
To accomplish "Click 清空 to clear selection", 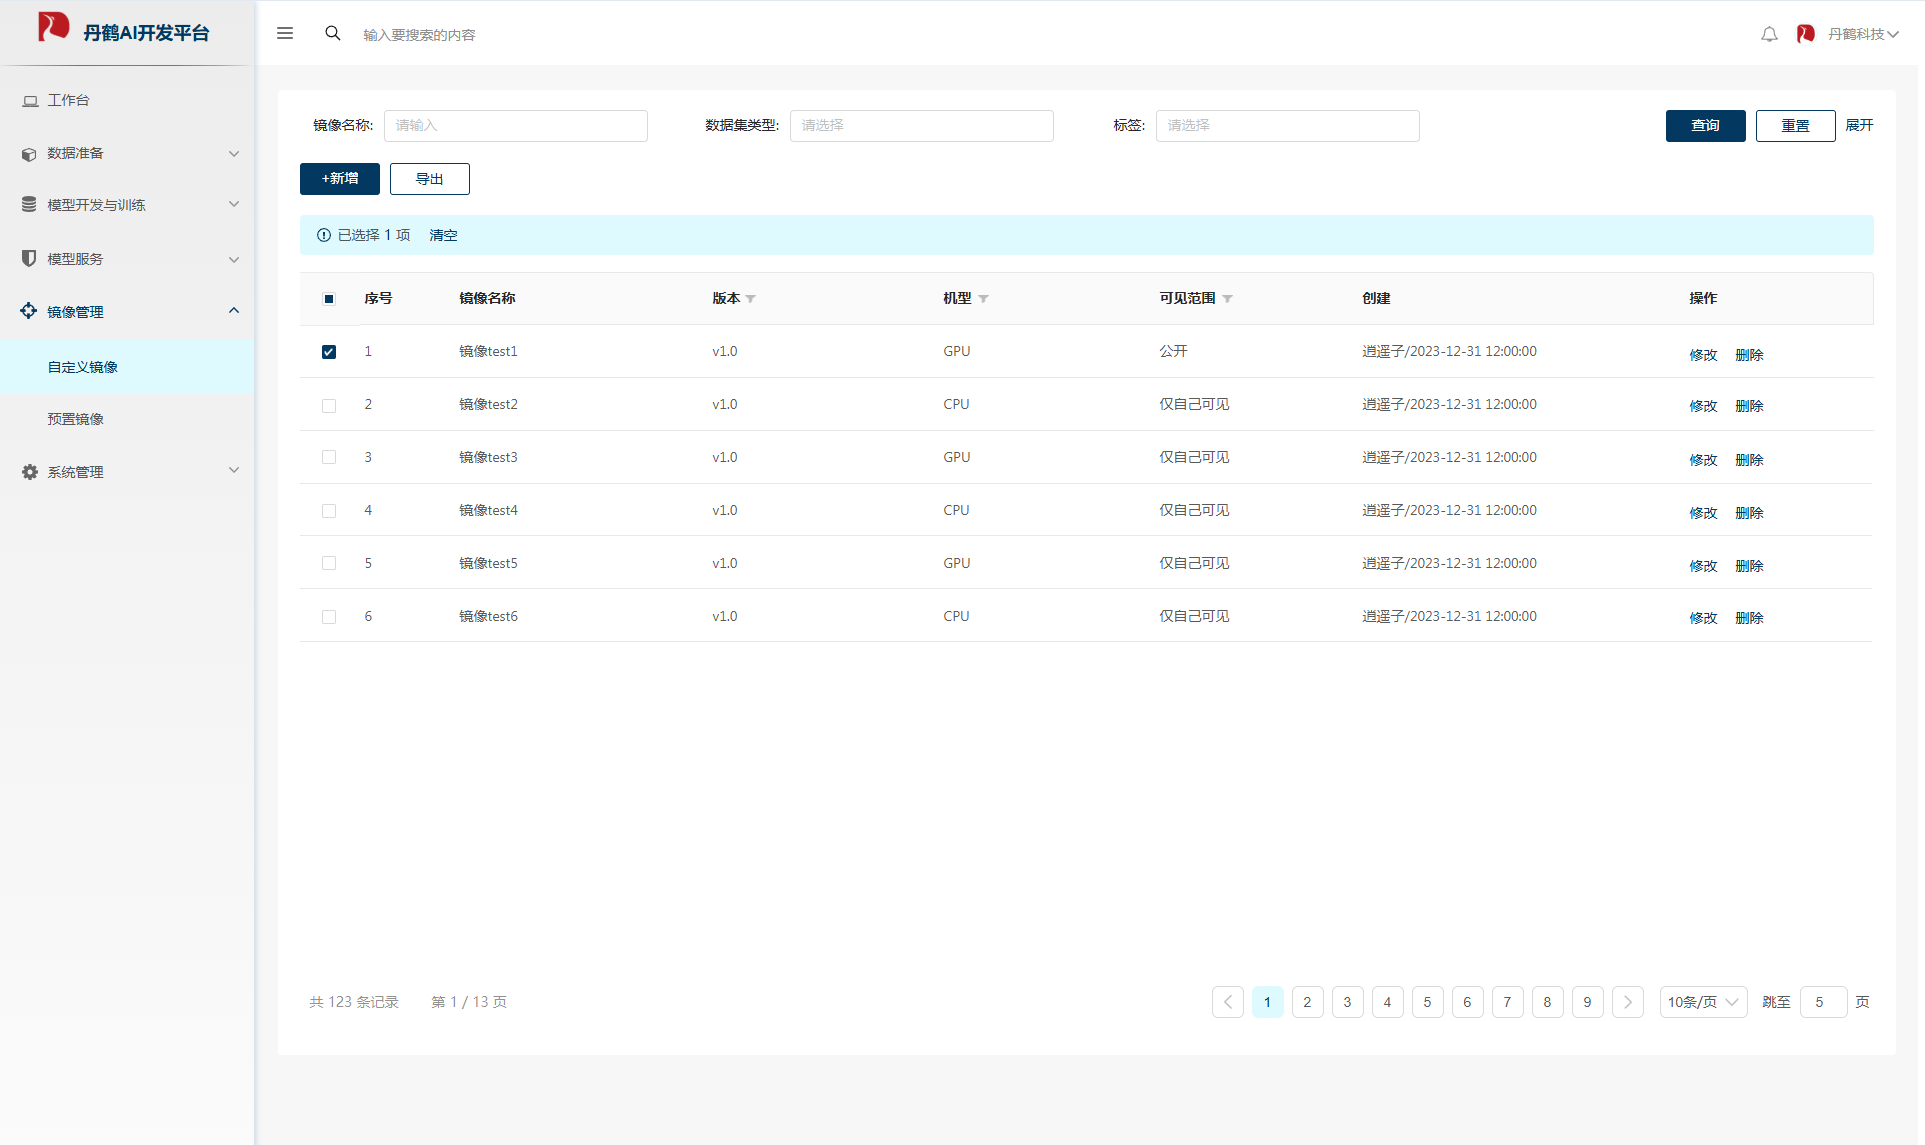I will point(443,235).
